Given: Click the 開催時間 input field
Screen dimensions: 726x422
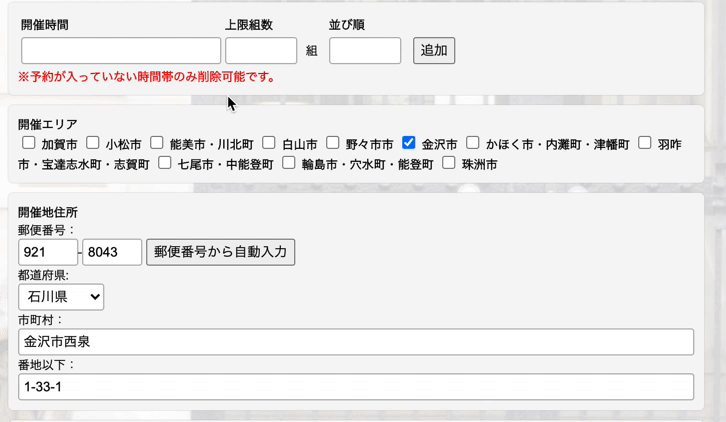Looking at the screenshot, I should 120,51.
